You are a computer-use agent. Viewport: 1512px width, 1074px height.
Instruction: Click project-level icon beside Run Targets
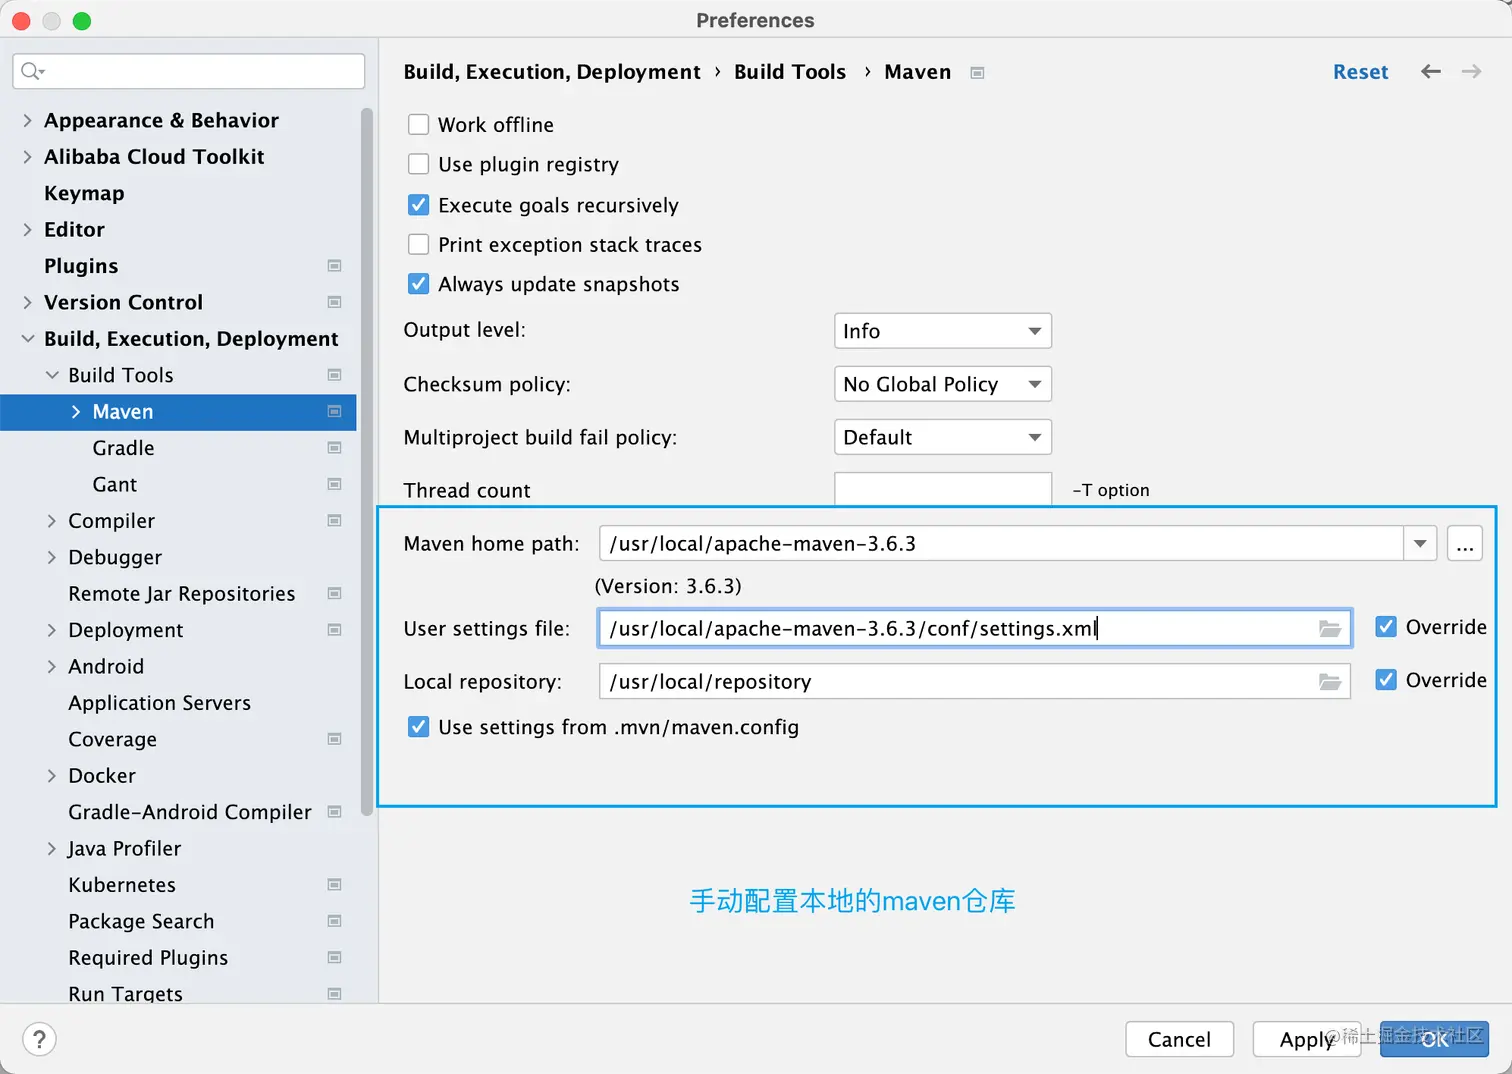(x=334, y=994)
